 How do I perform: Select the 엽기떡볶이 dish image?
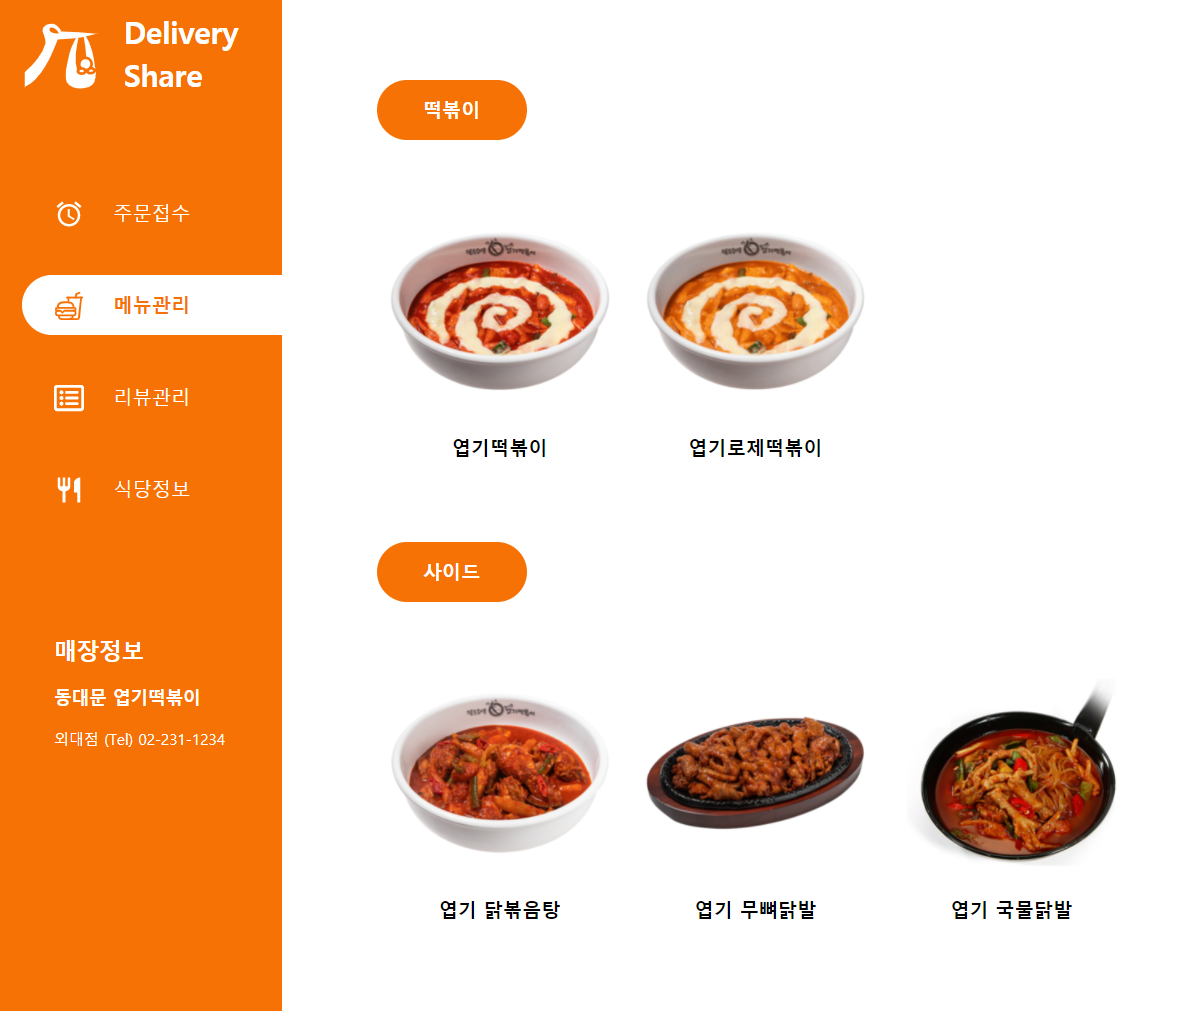500,312
